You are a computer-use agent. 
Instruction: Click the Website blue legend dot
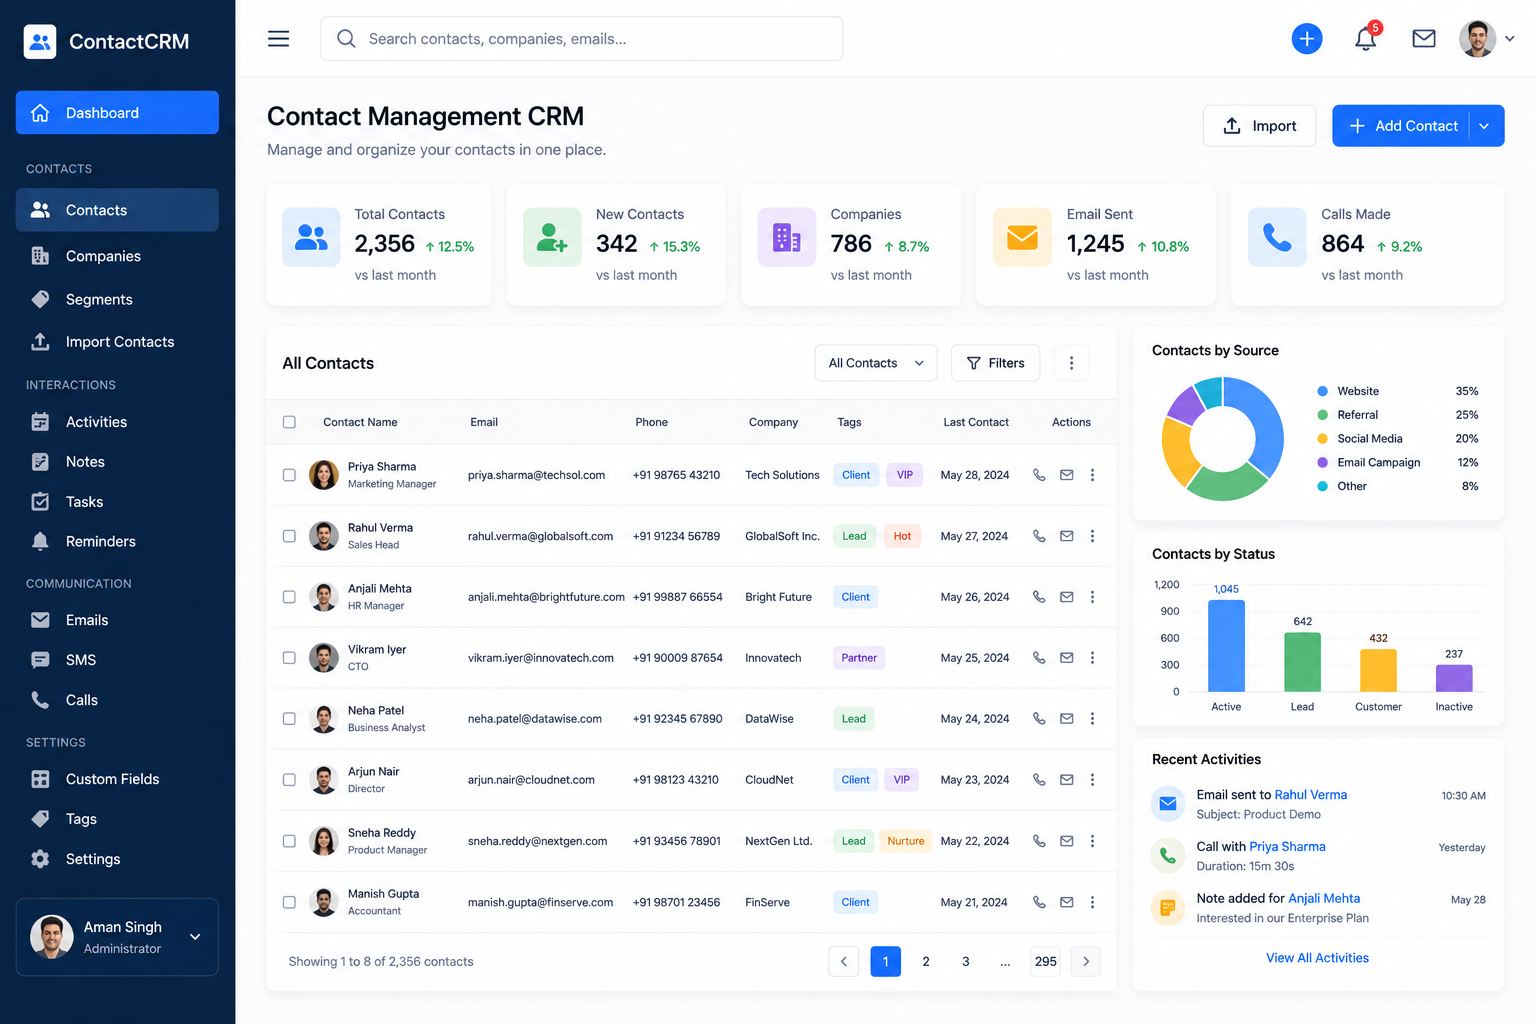1322,391
